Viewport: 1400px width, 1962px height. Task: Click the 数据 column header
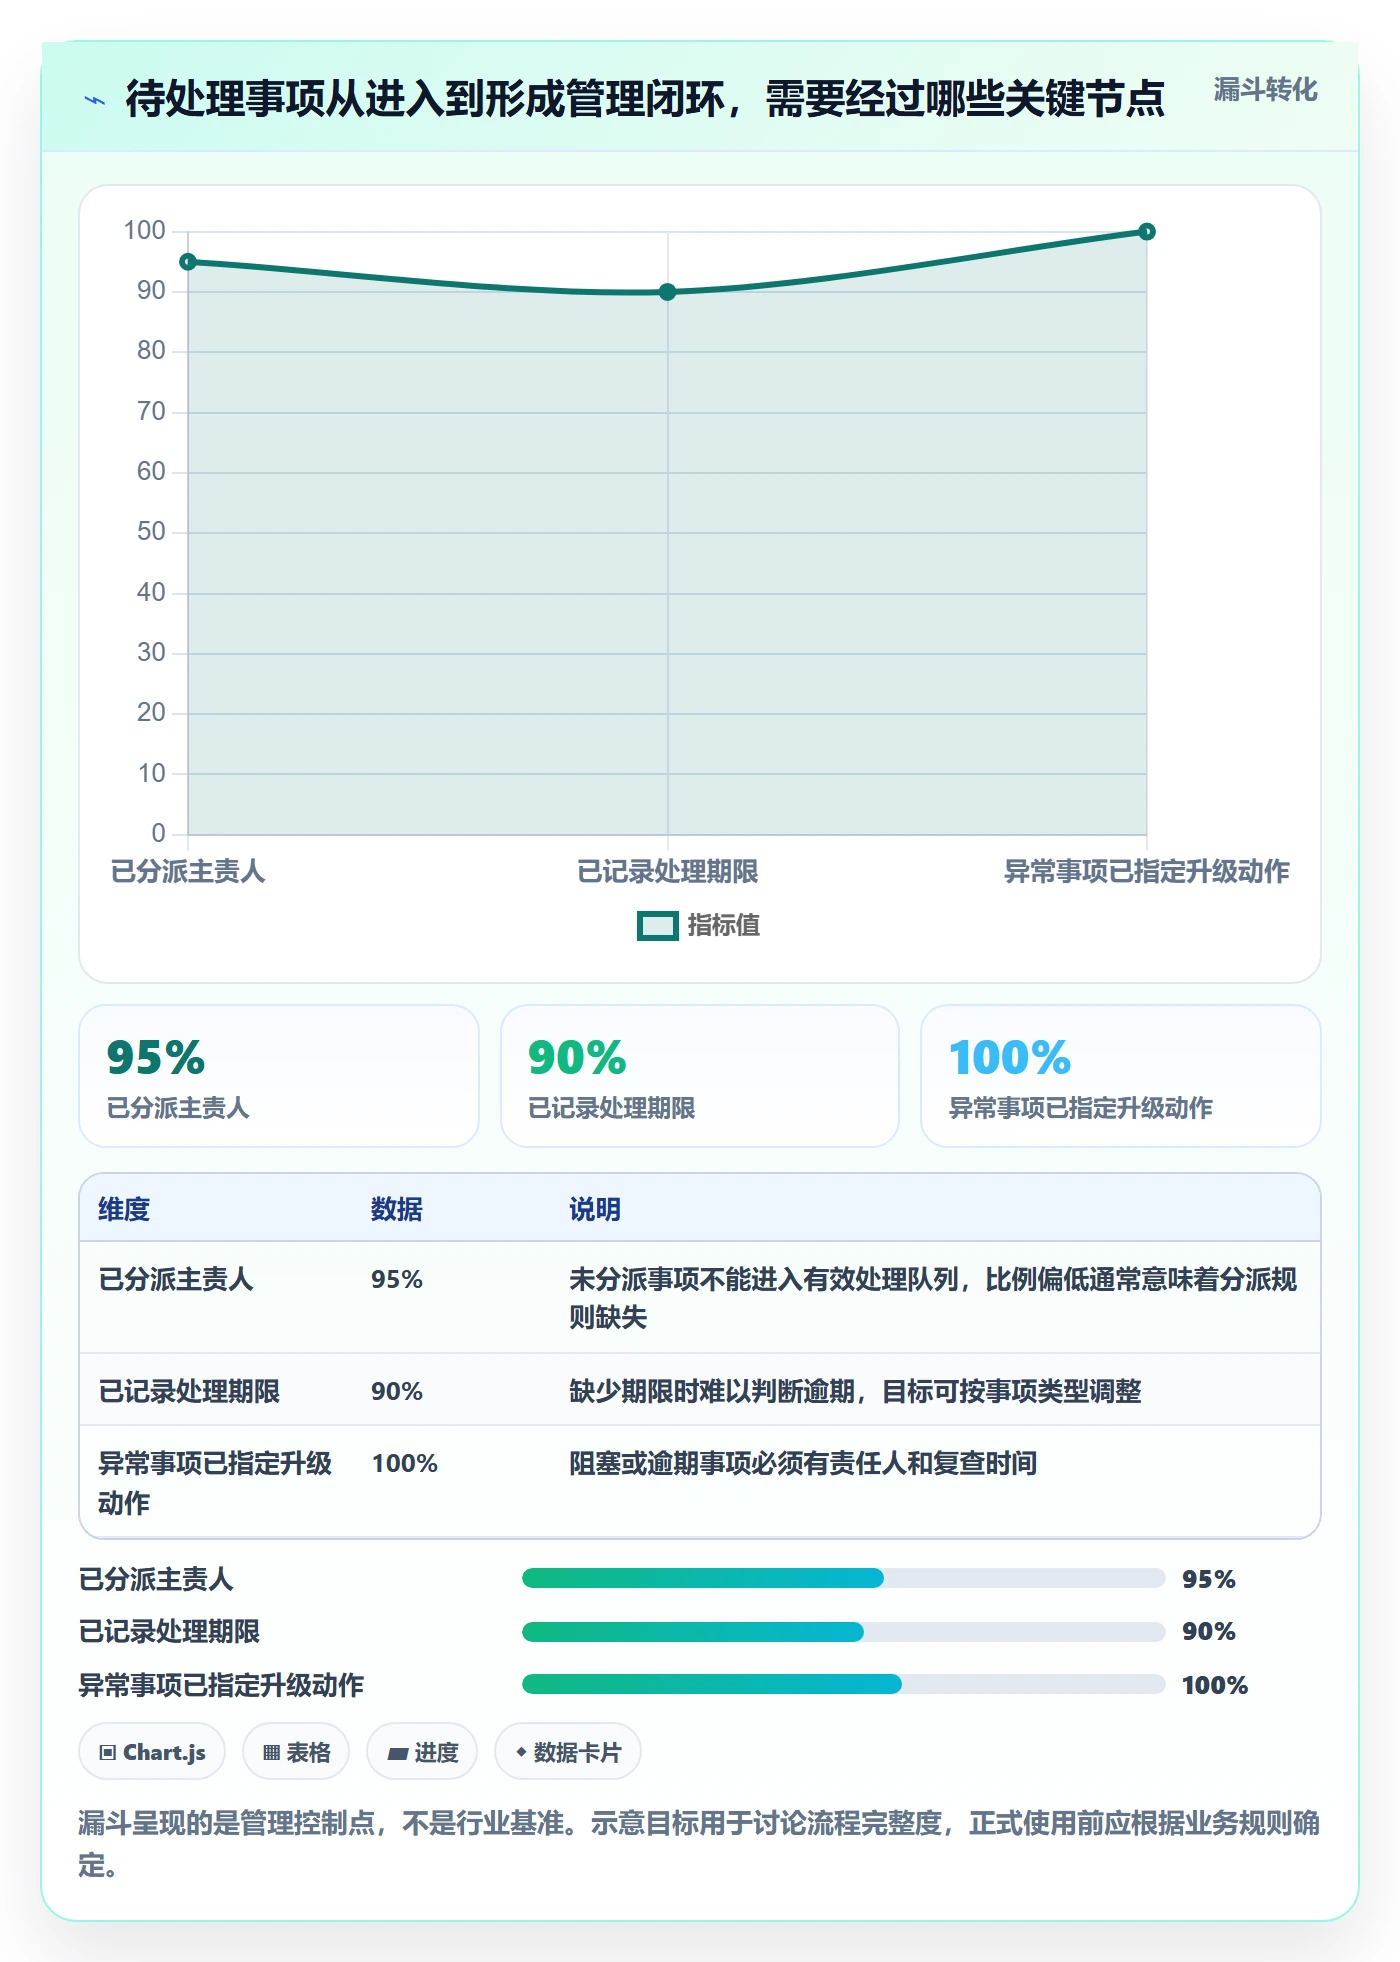397,1209
